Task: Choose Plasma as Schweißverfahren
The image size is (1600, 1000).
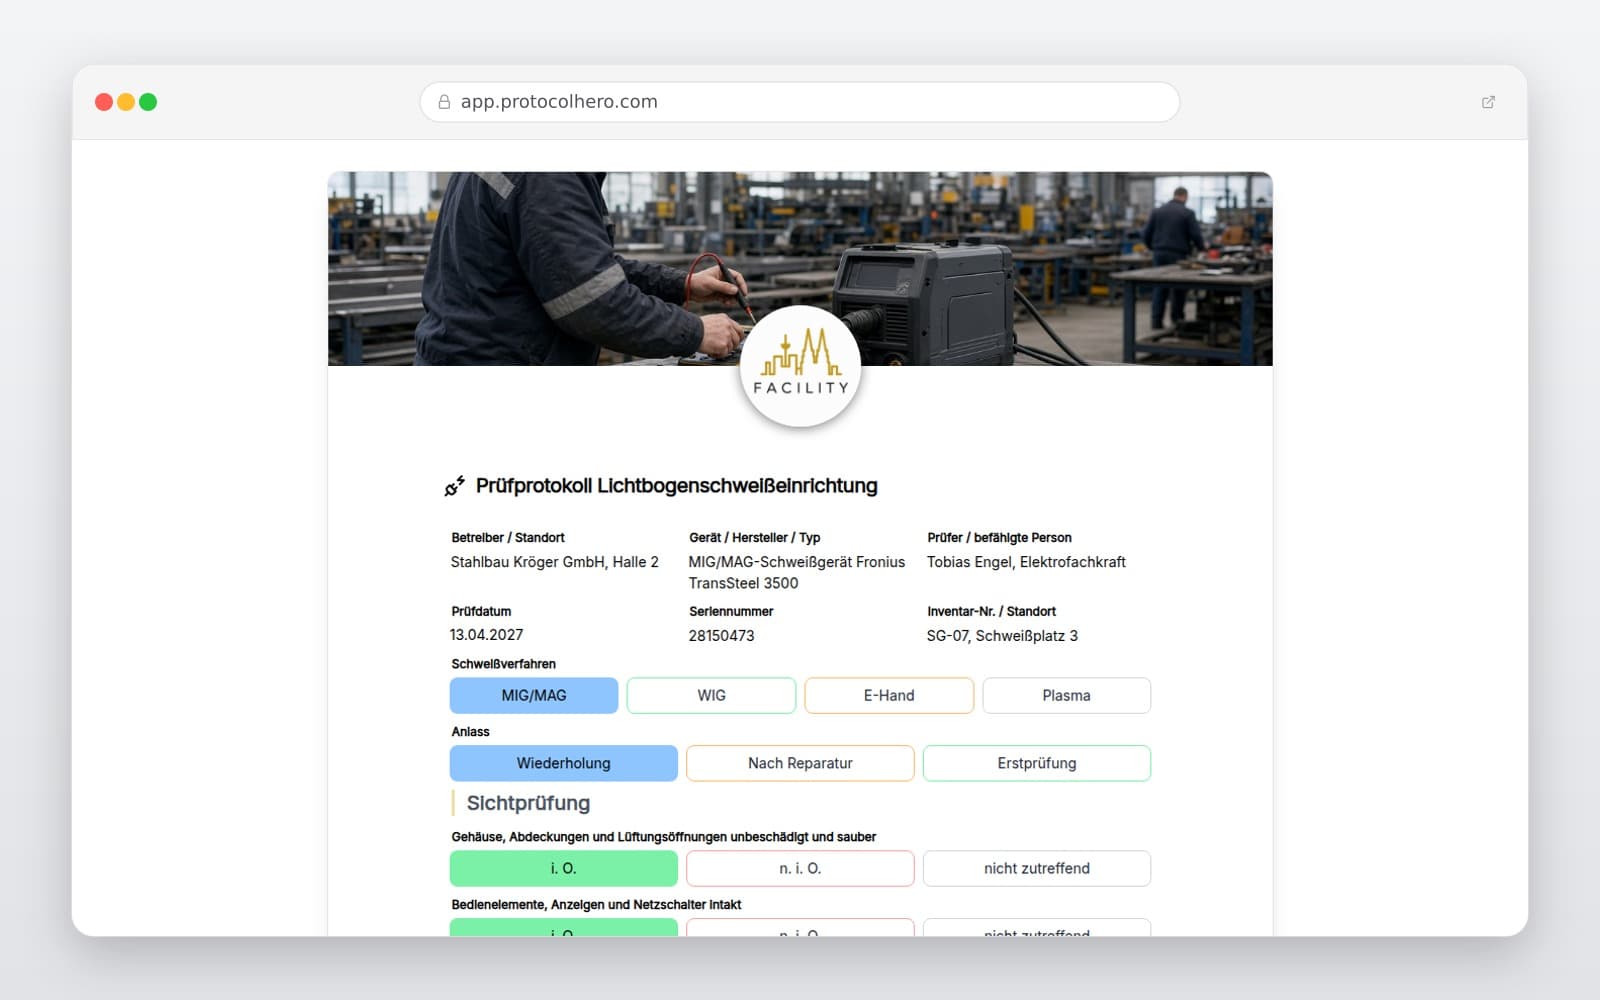Action: tap(1066, 696)
